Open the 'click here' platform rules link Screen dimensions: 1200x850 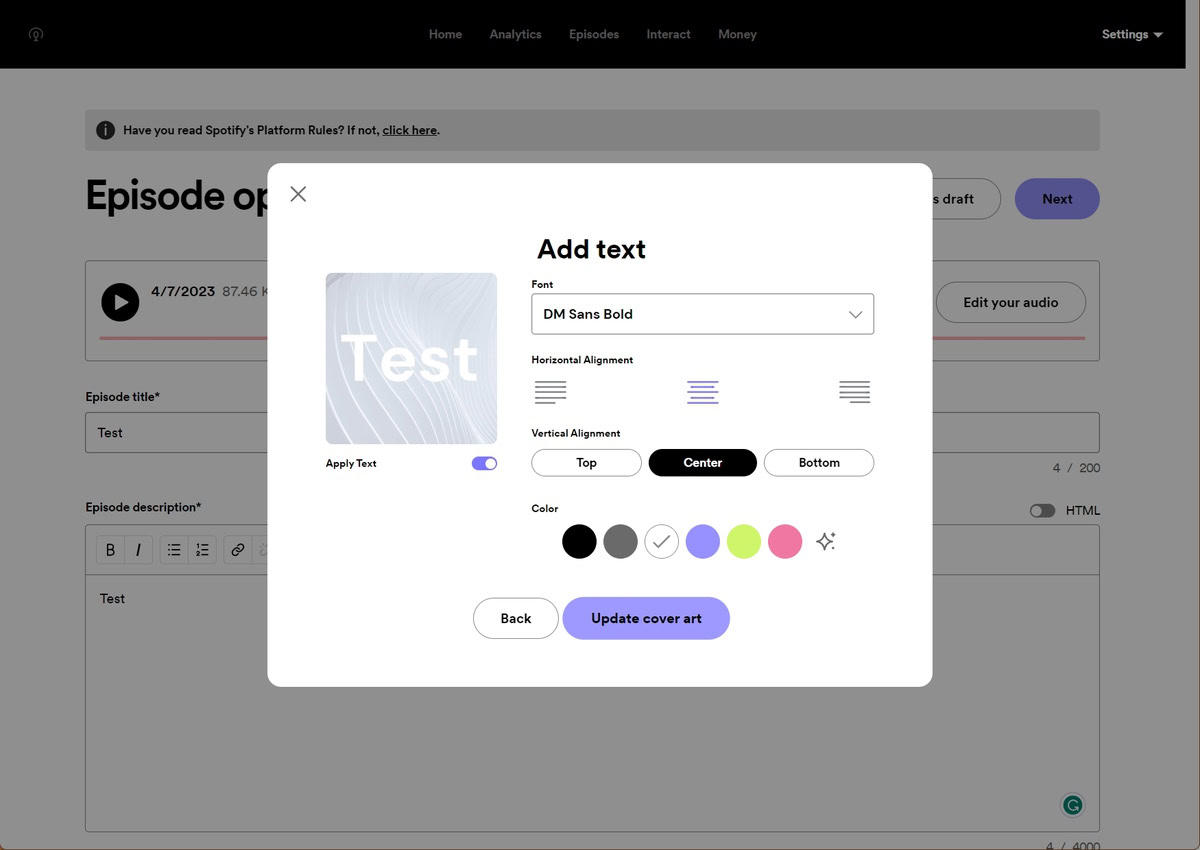point(409,130)
